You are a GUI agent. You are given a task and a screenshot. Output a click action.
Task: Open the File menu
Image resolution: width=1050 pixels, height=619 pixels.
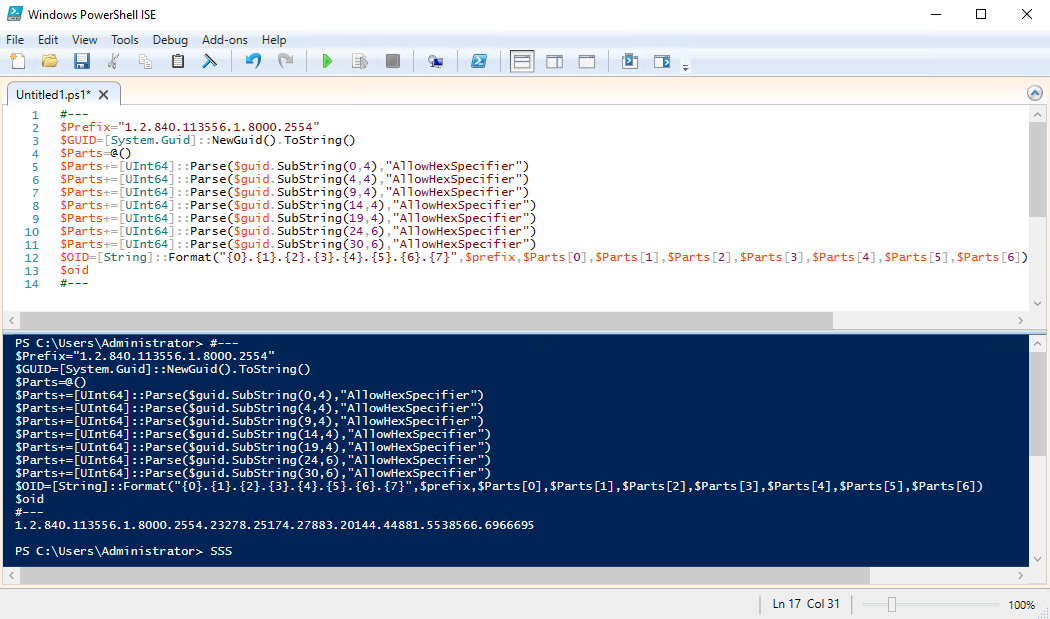click(15, 40)
